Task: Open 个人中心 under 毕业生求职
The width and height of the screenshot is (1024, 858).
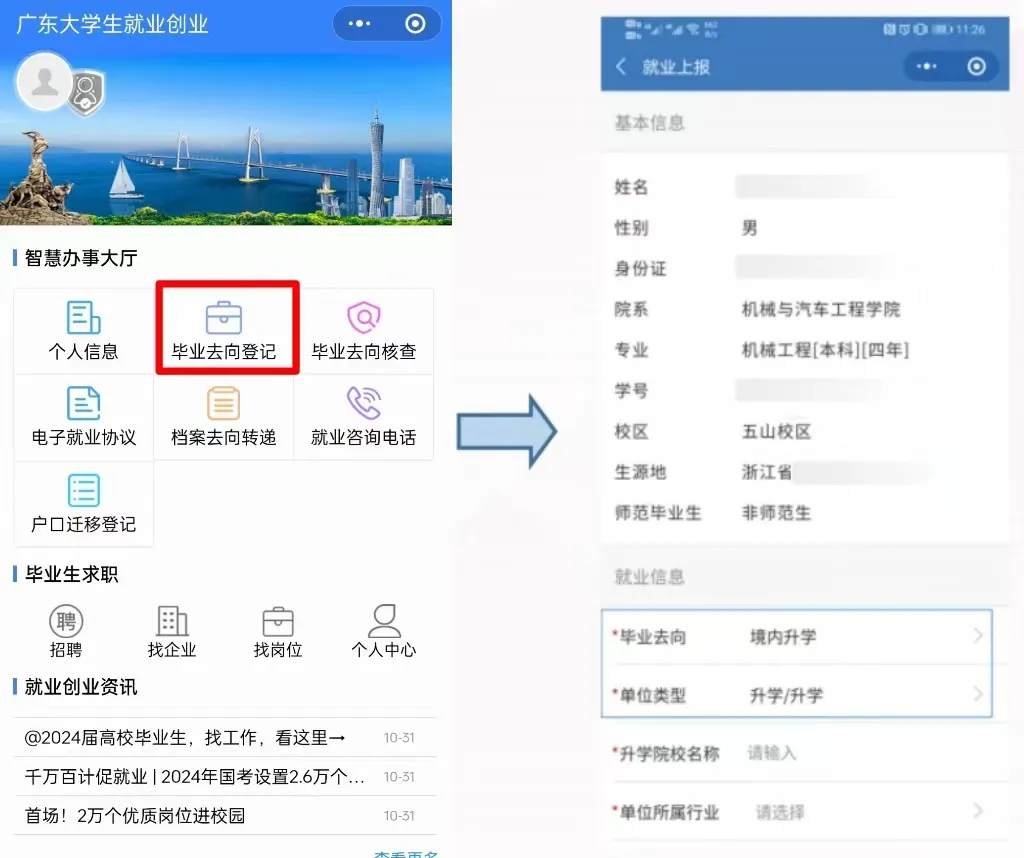Action: tap(383, 622)
